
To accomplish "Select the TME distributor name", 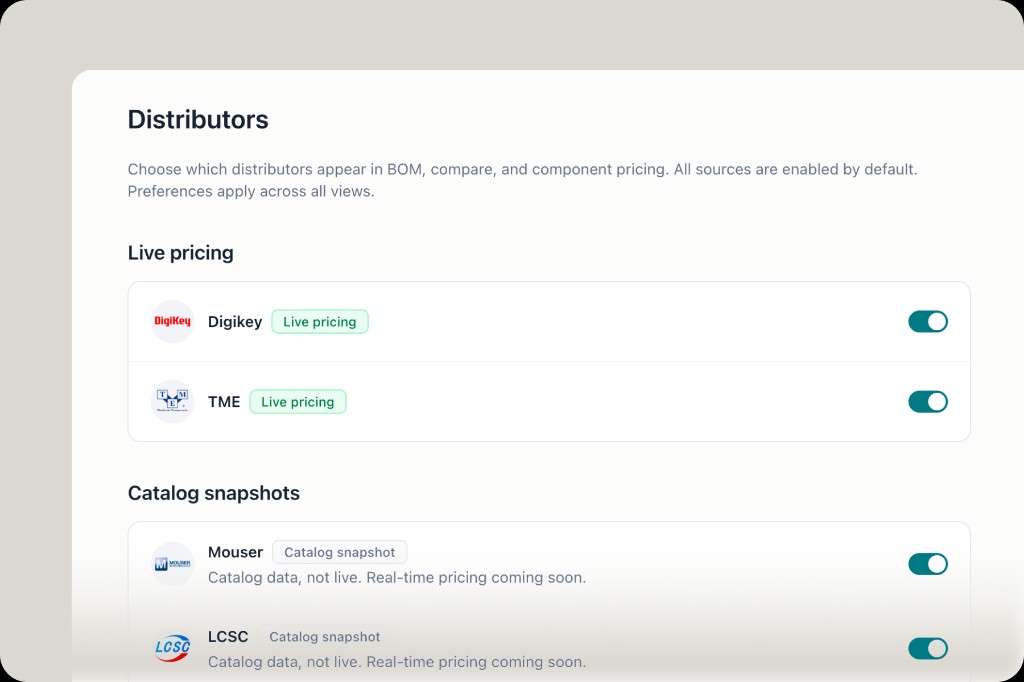I will coord(224,402).
